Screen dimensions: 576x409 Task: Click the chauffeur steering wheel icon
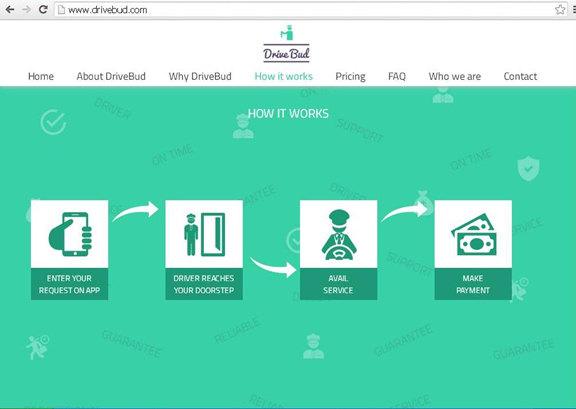pyautogui.click(x=339, y=234)
